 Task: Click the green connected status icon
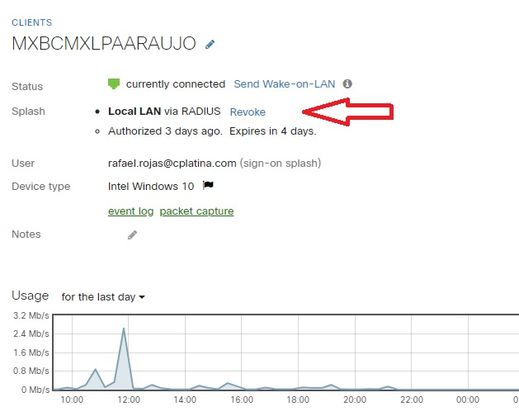(x=114, y=84)
